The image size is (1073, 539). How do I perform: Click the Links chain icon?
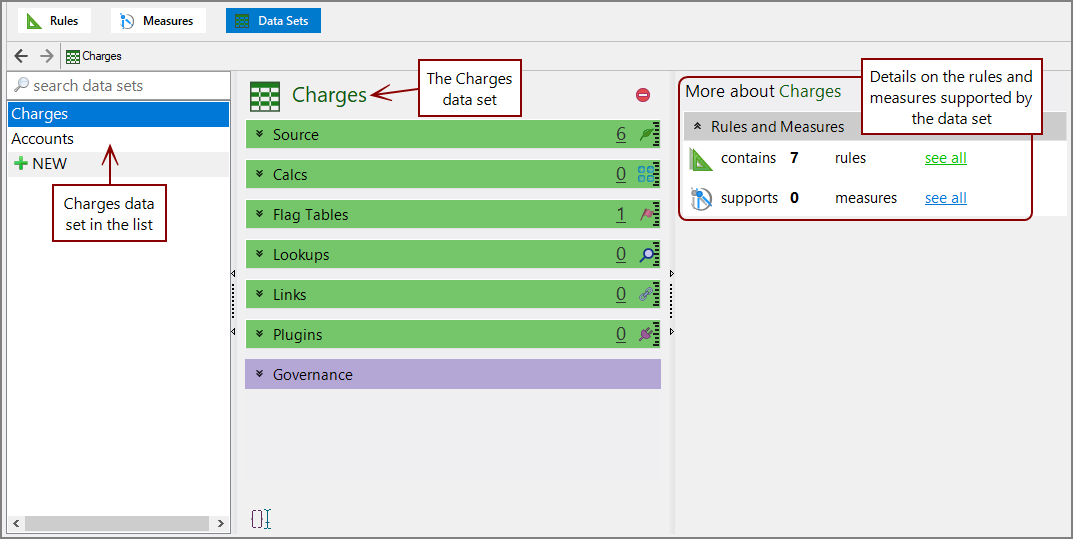[x=648, y=295]
